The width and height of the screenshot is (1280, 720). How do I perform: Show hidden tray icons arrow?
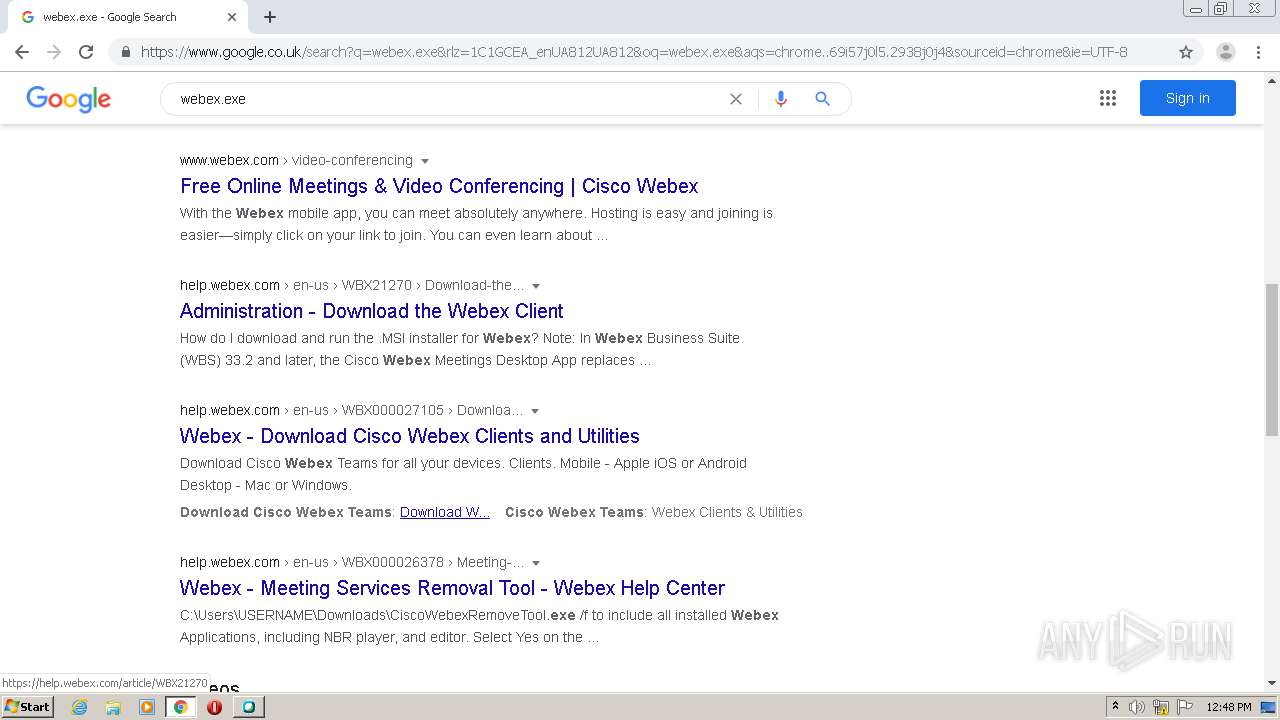pyautogui.click(x=1115, y=707)
